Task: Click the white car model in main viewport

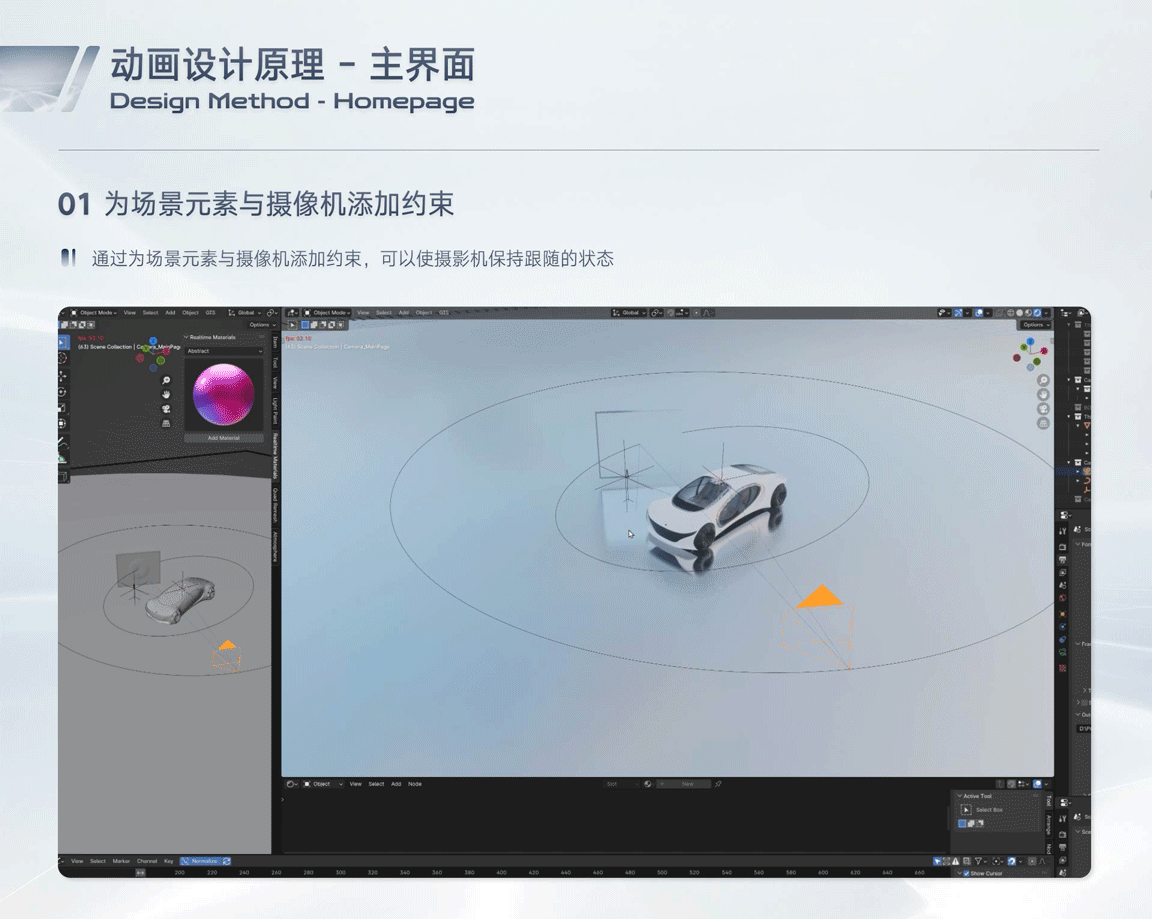Action: 716,507
